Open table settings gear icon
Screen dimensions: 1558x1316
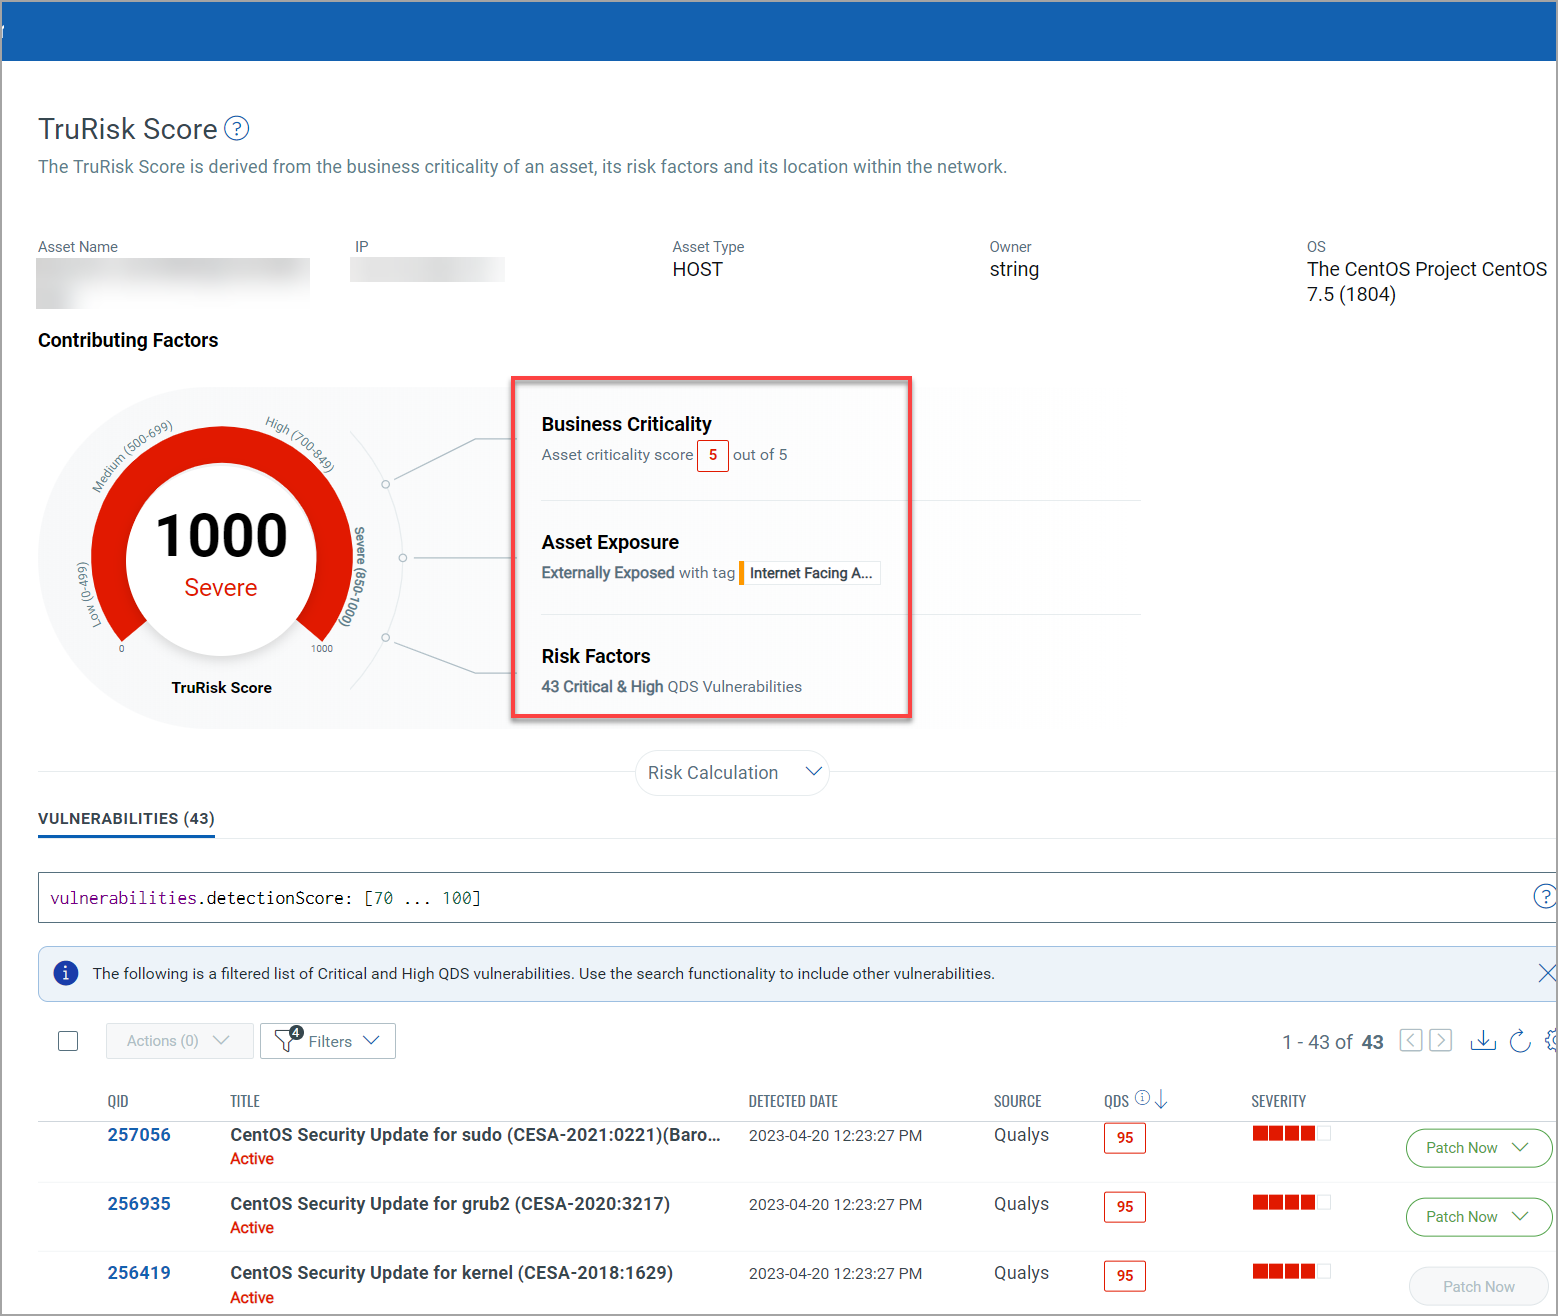coord(1551,1041)
